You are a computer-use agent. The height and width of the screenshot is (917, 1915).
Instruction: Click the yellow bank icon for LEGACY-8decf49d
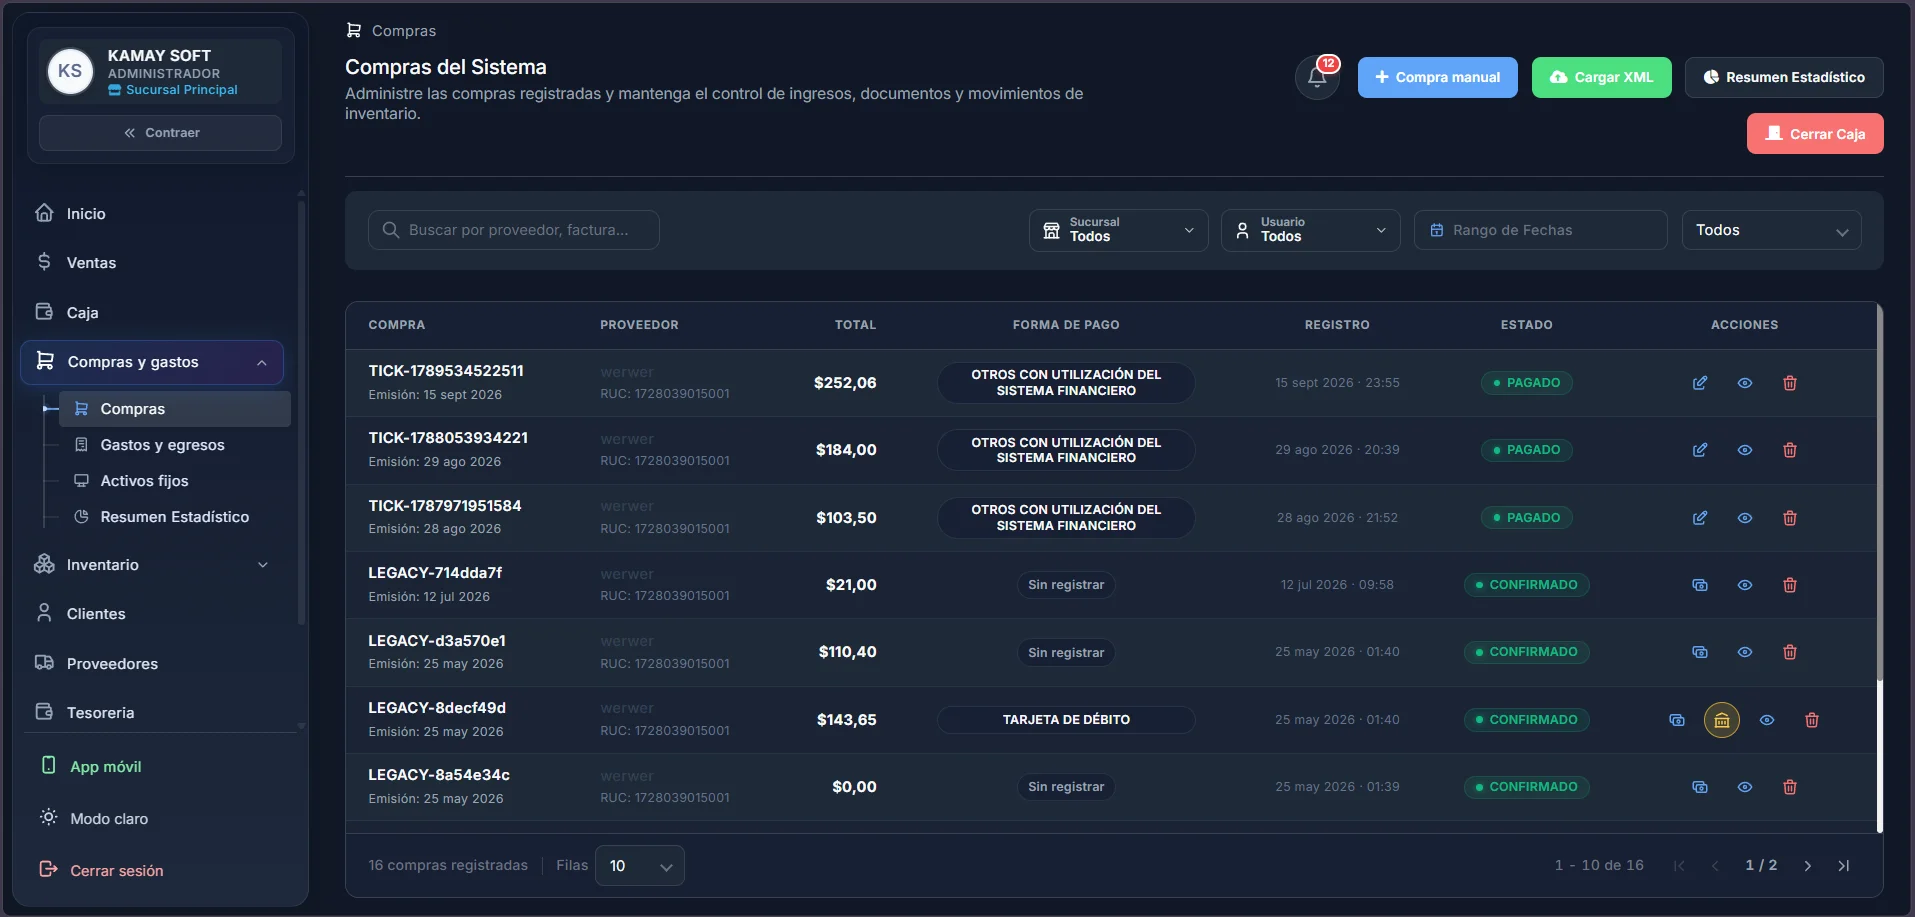tap(1721, 720)
